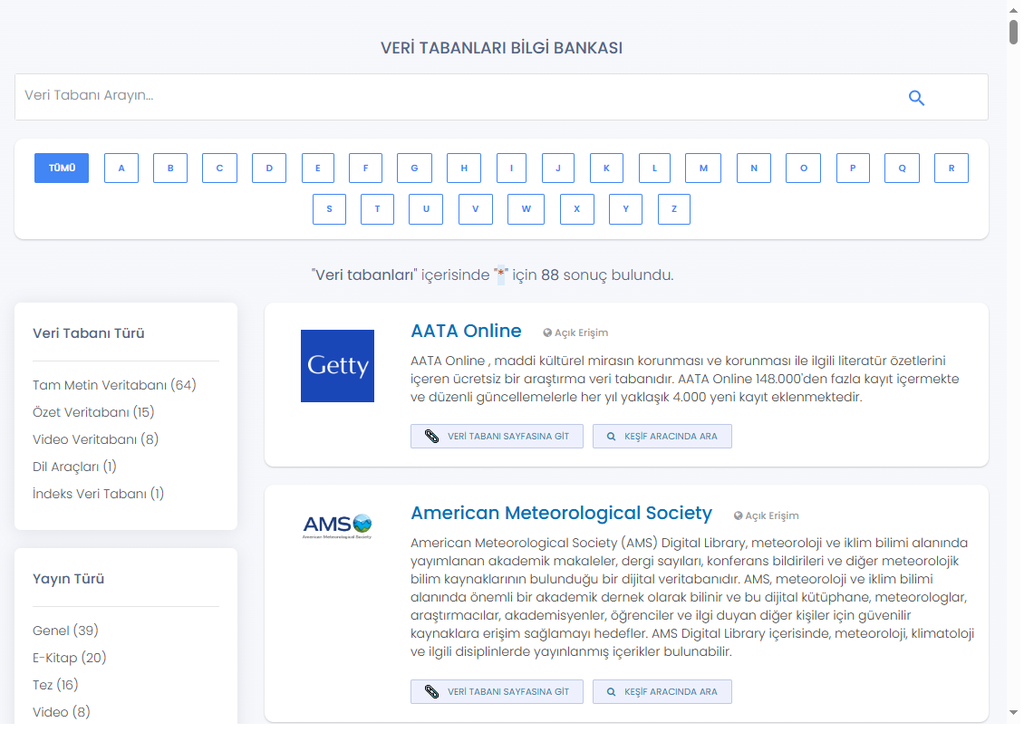
Task: Filter databases by letter Z
Action: pyautogui.click(x=674, y=209)
